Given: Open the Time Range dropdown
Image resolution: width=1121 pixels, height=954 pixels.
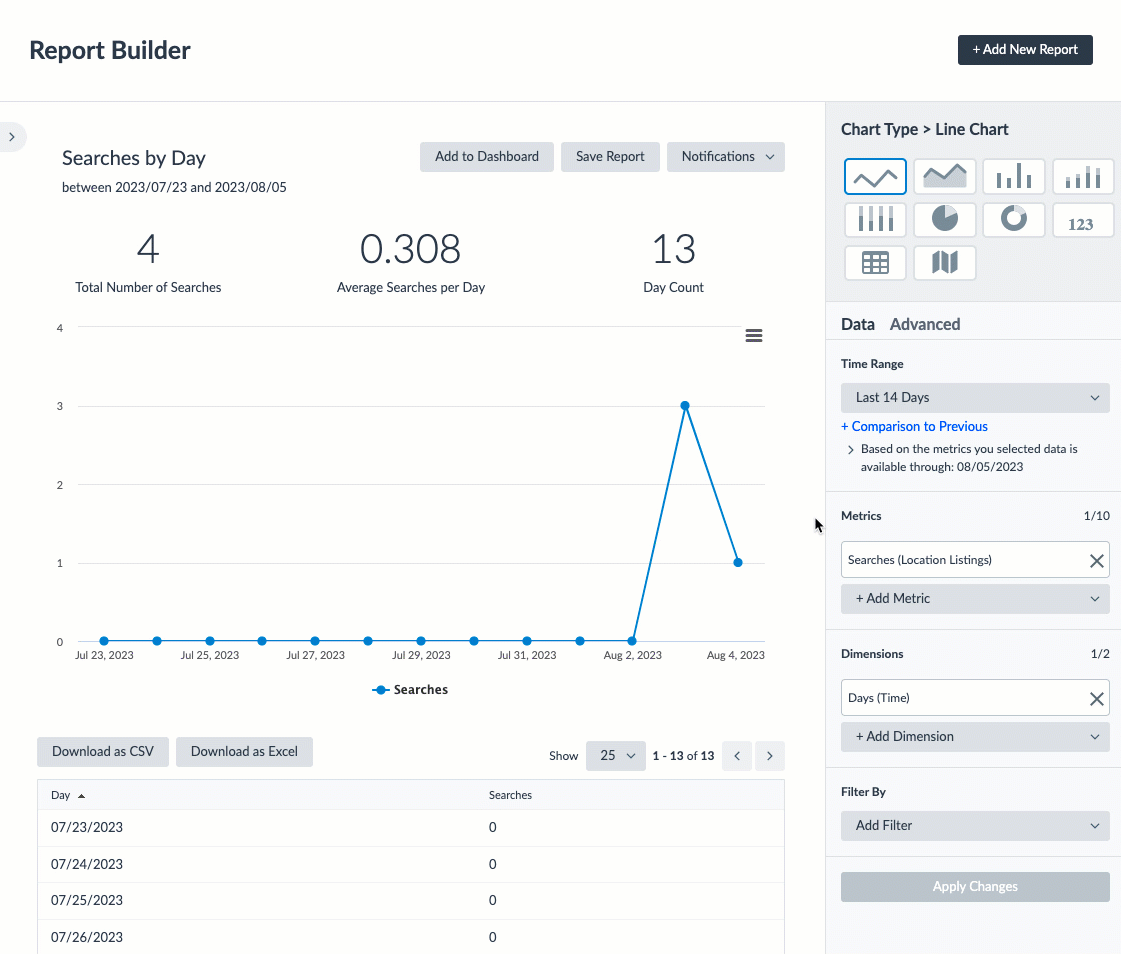Looking at the screenshot, I should coord(975,397).
